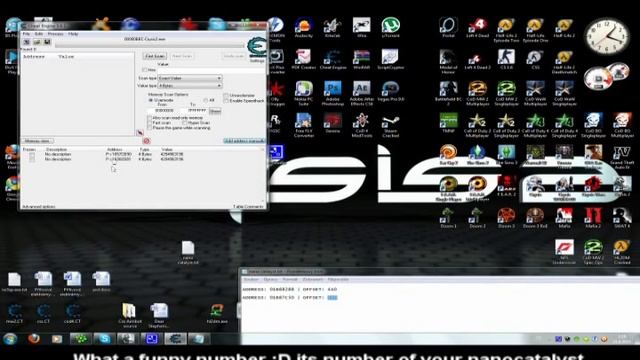Open Mafia 2 desktop shortcut

pos(593,218)
